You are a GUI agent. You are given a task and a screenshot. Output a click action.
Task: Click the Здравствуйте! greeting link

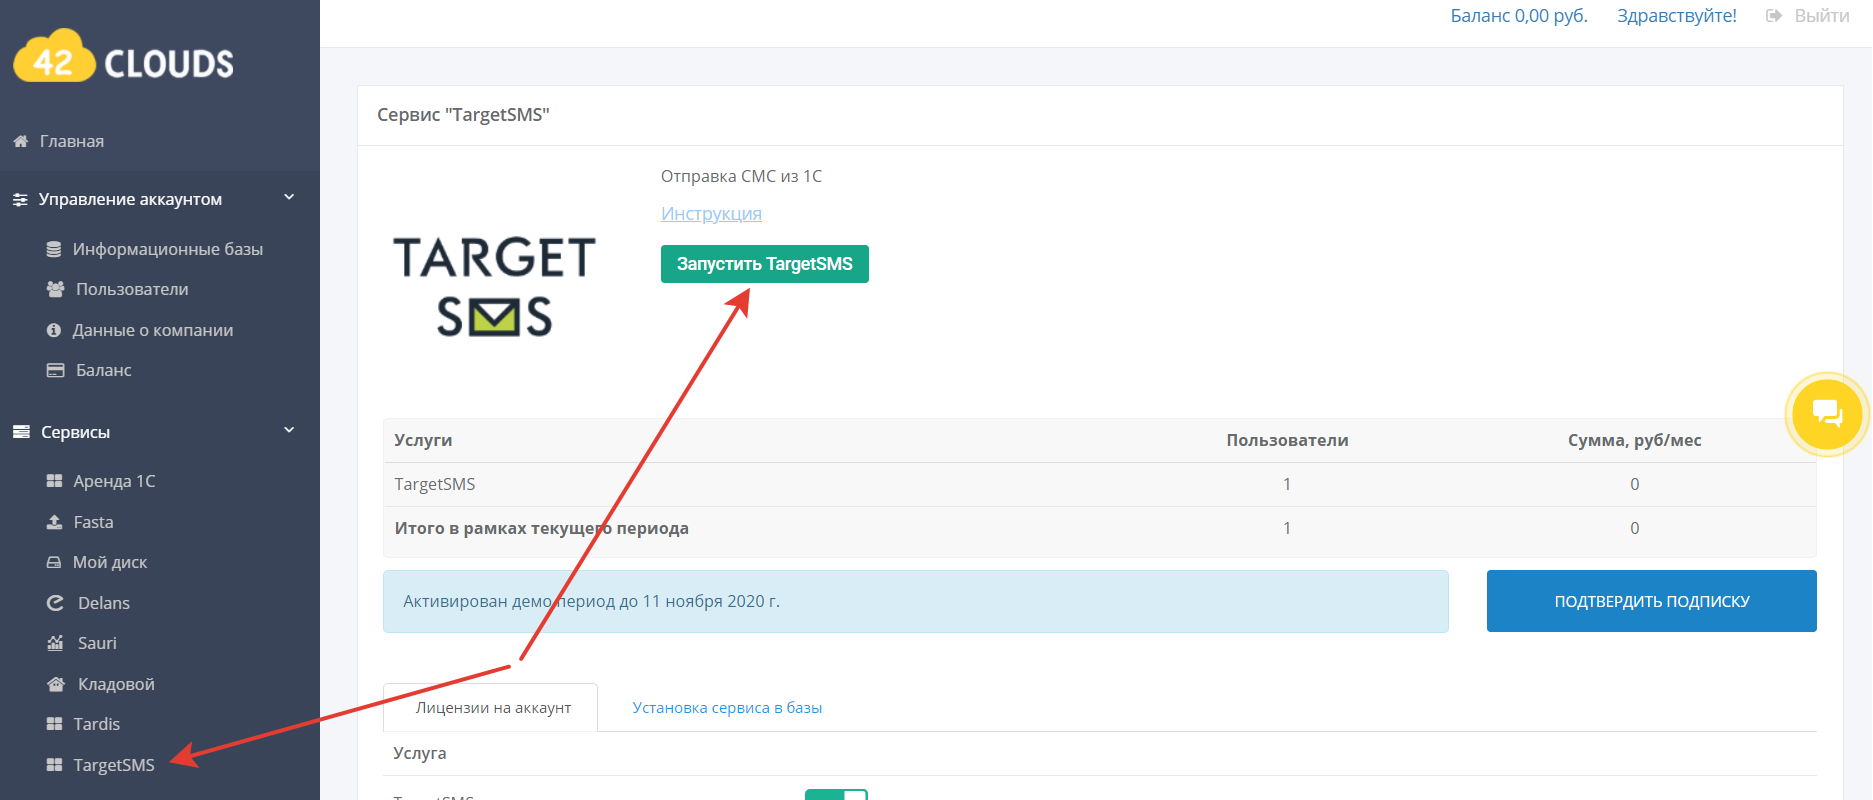(x=1677, y=16)
